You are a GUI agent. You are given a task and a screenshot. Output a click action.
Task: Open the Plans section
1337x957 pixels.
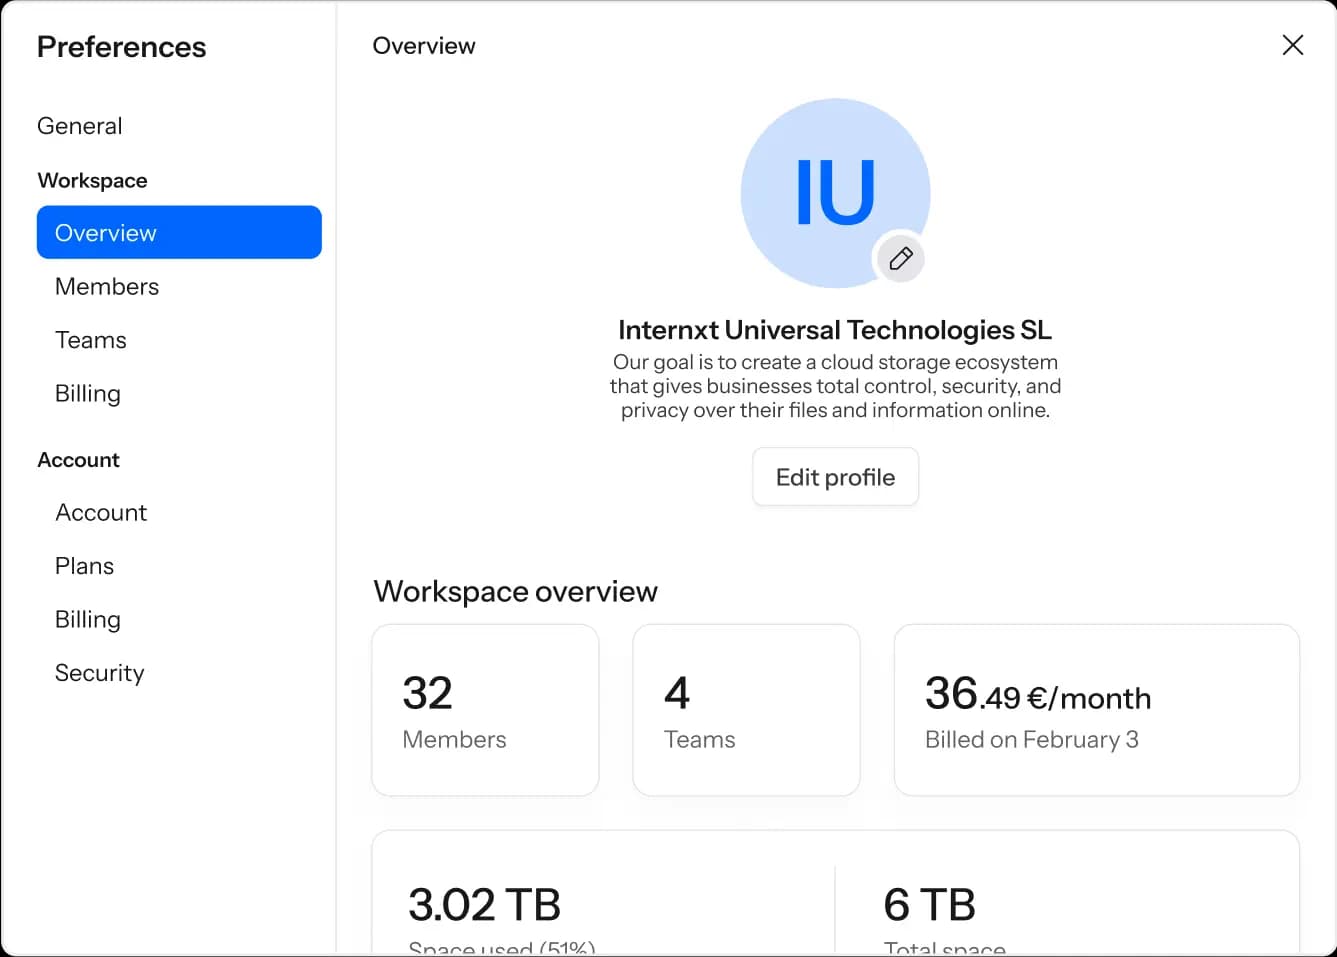[x=84, y=565]
